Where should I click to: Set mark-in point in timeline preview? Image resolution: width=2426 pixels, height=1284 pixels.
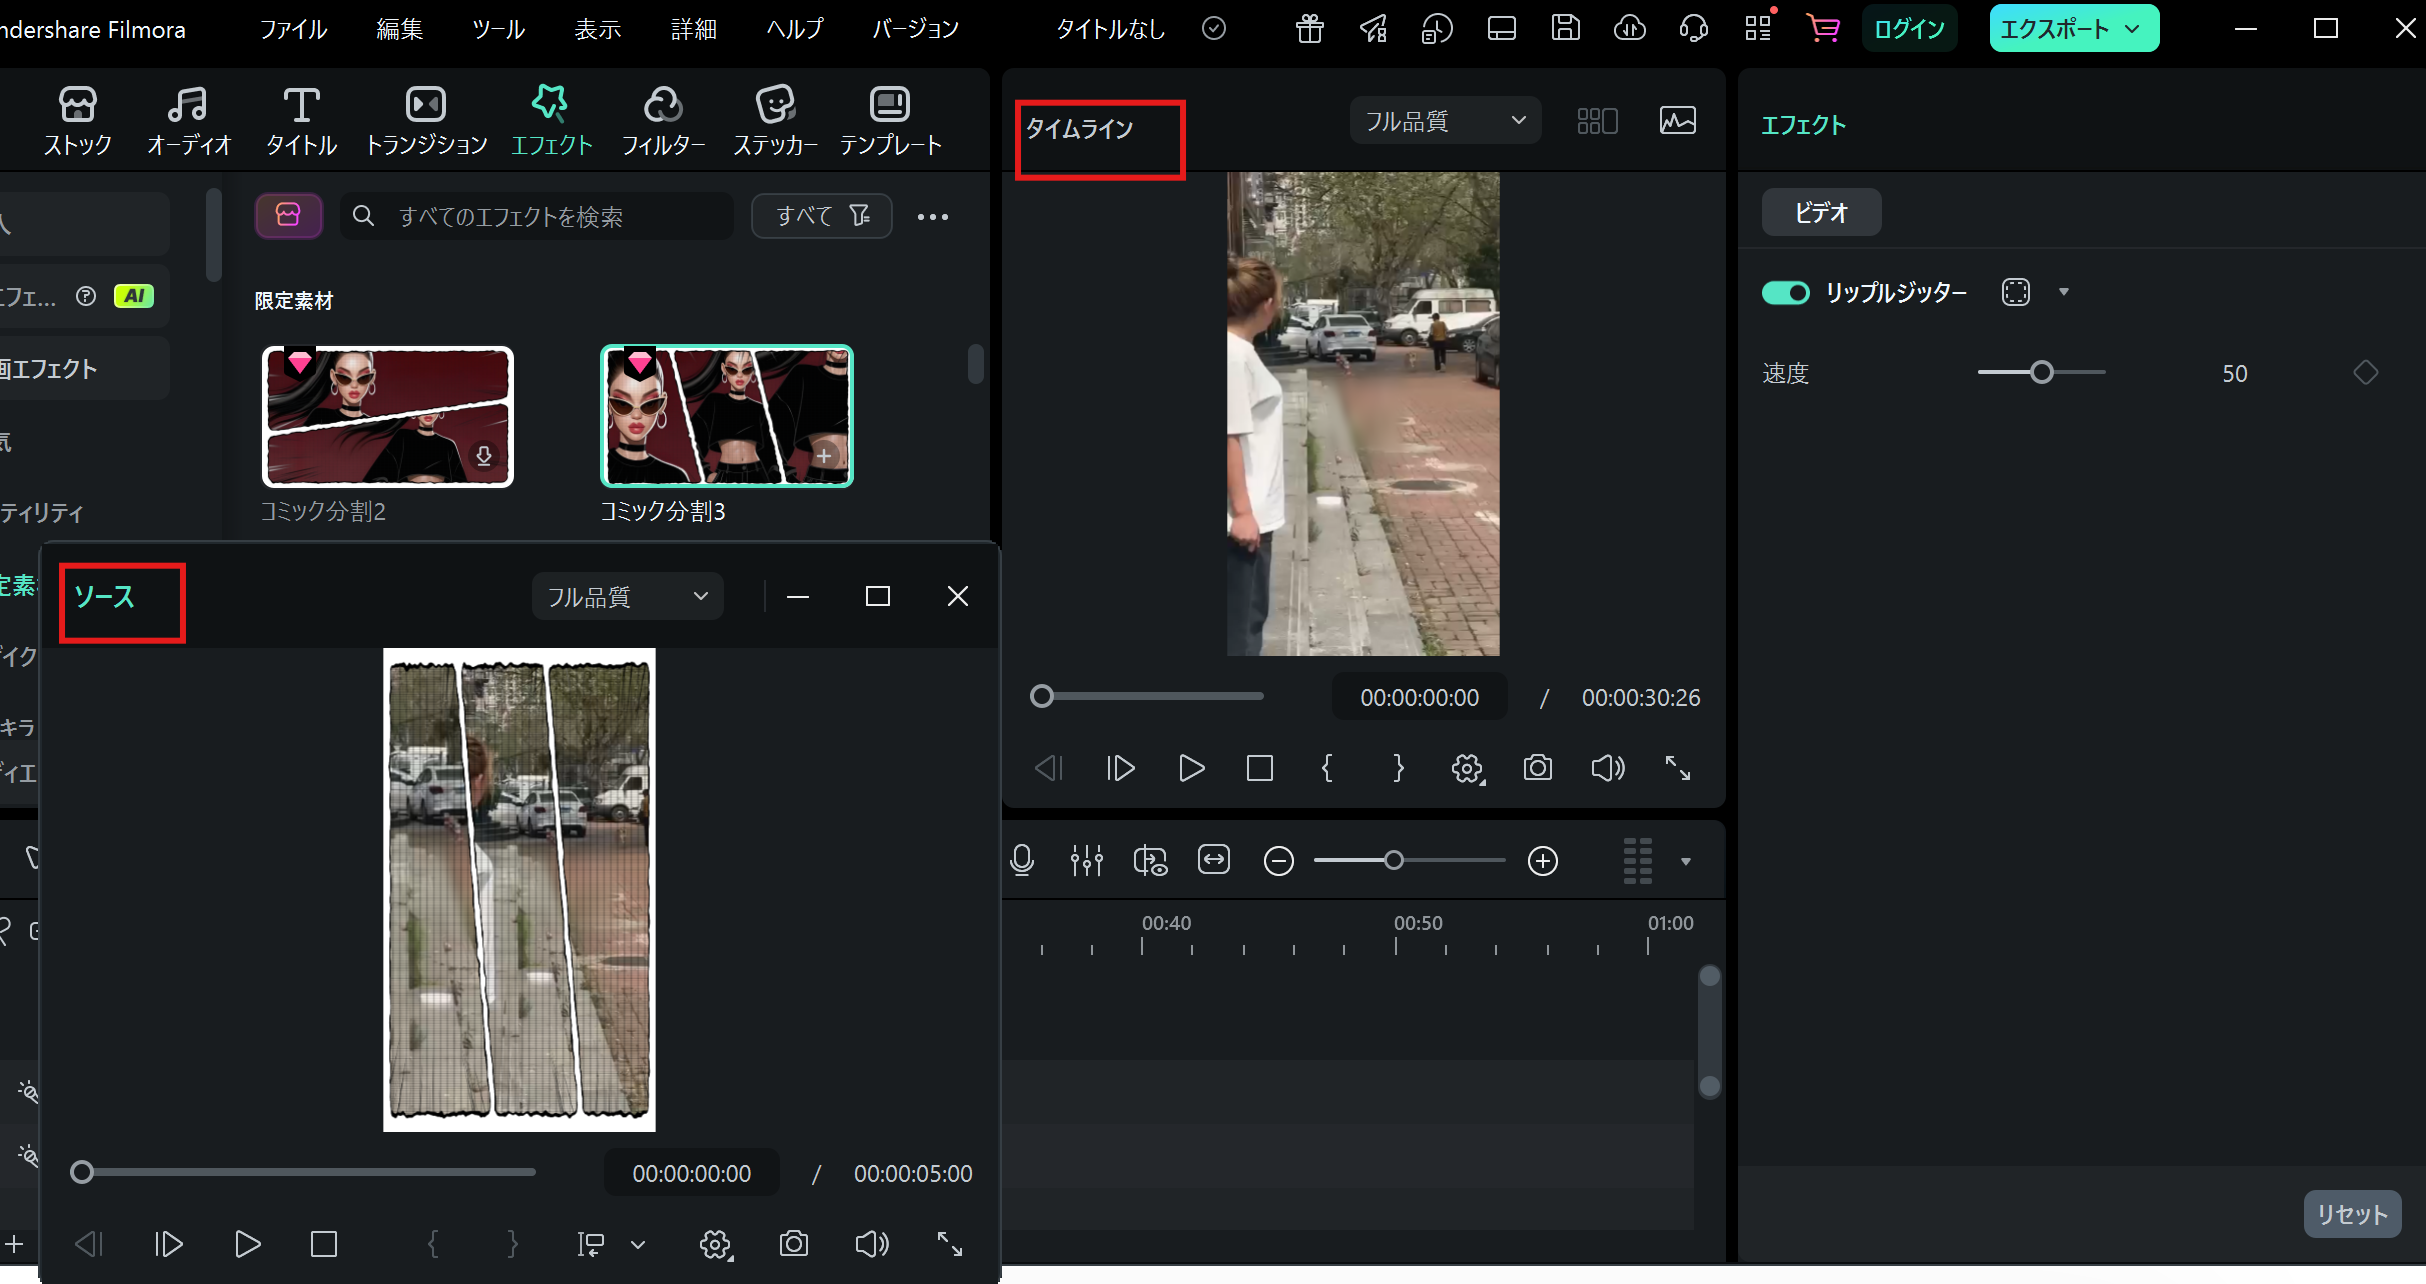(x=1328, y=768)
